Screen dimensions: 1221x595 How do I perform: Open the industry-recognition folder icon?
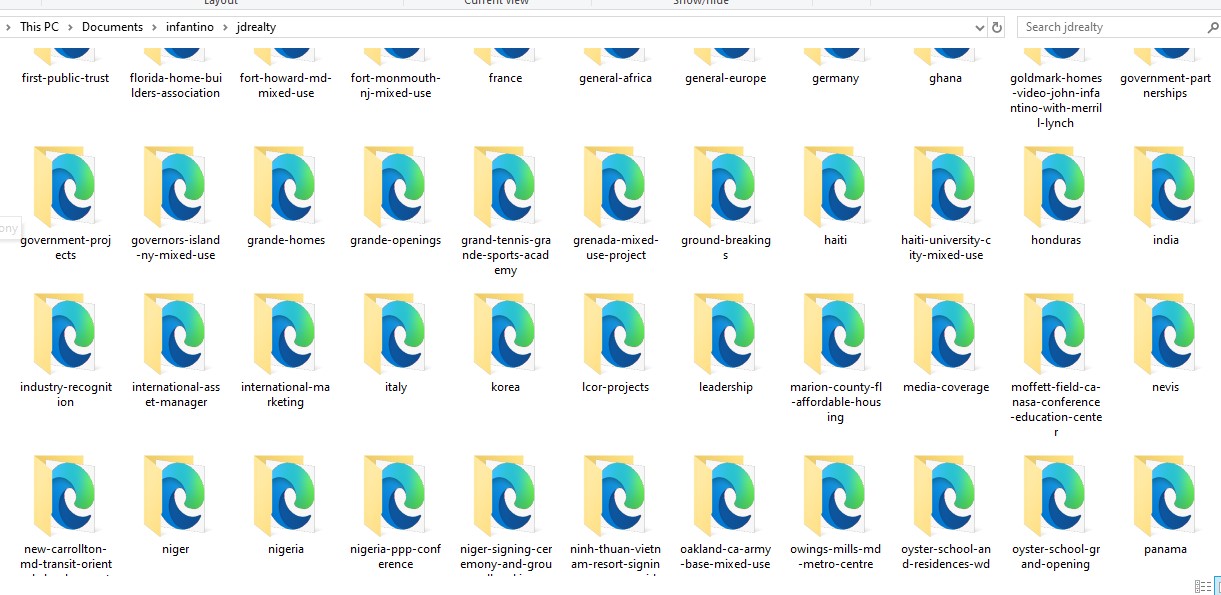pos(65,335)
